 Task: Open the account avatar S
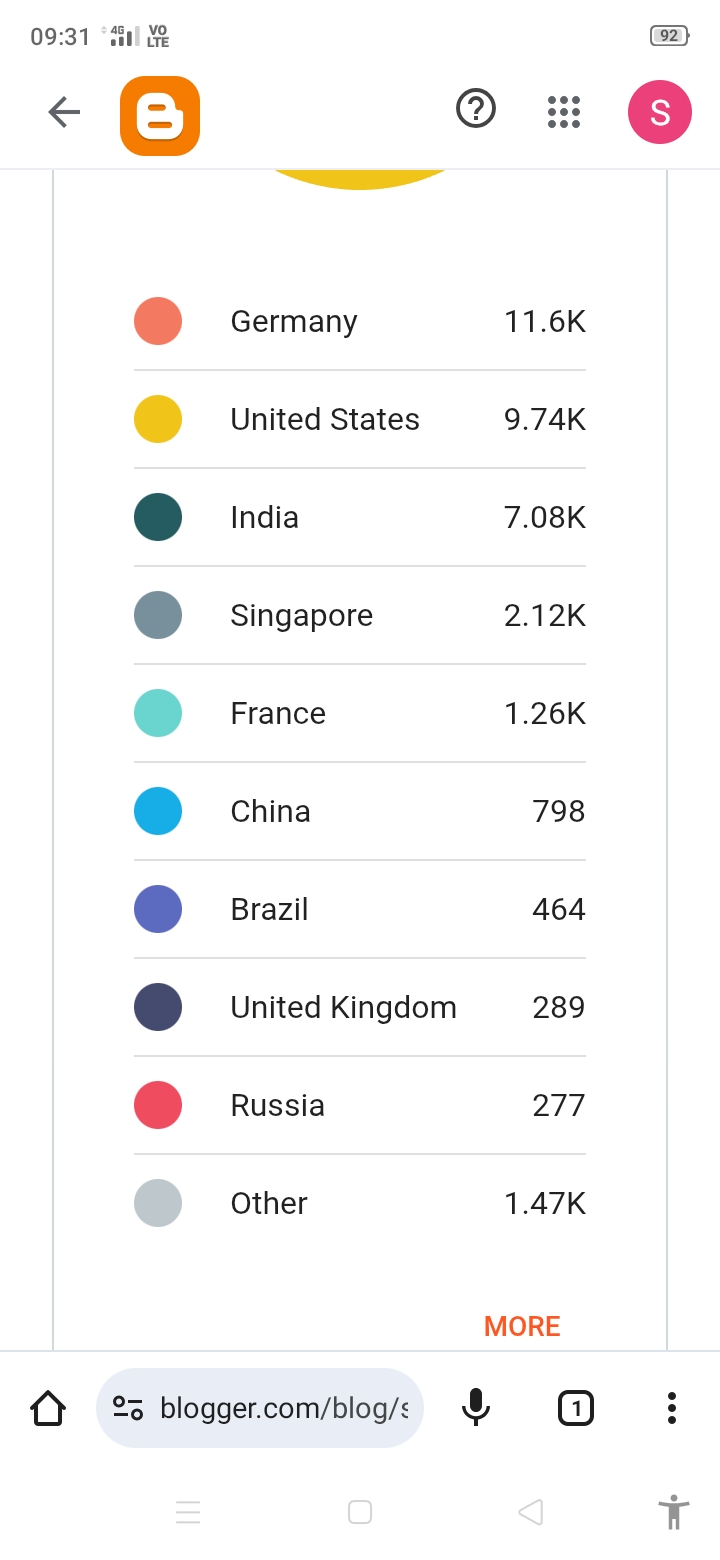[x=660, y=112]
